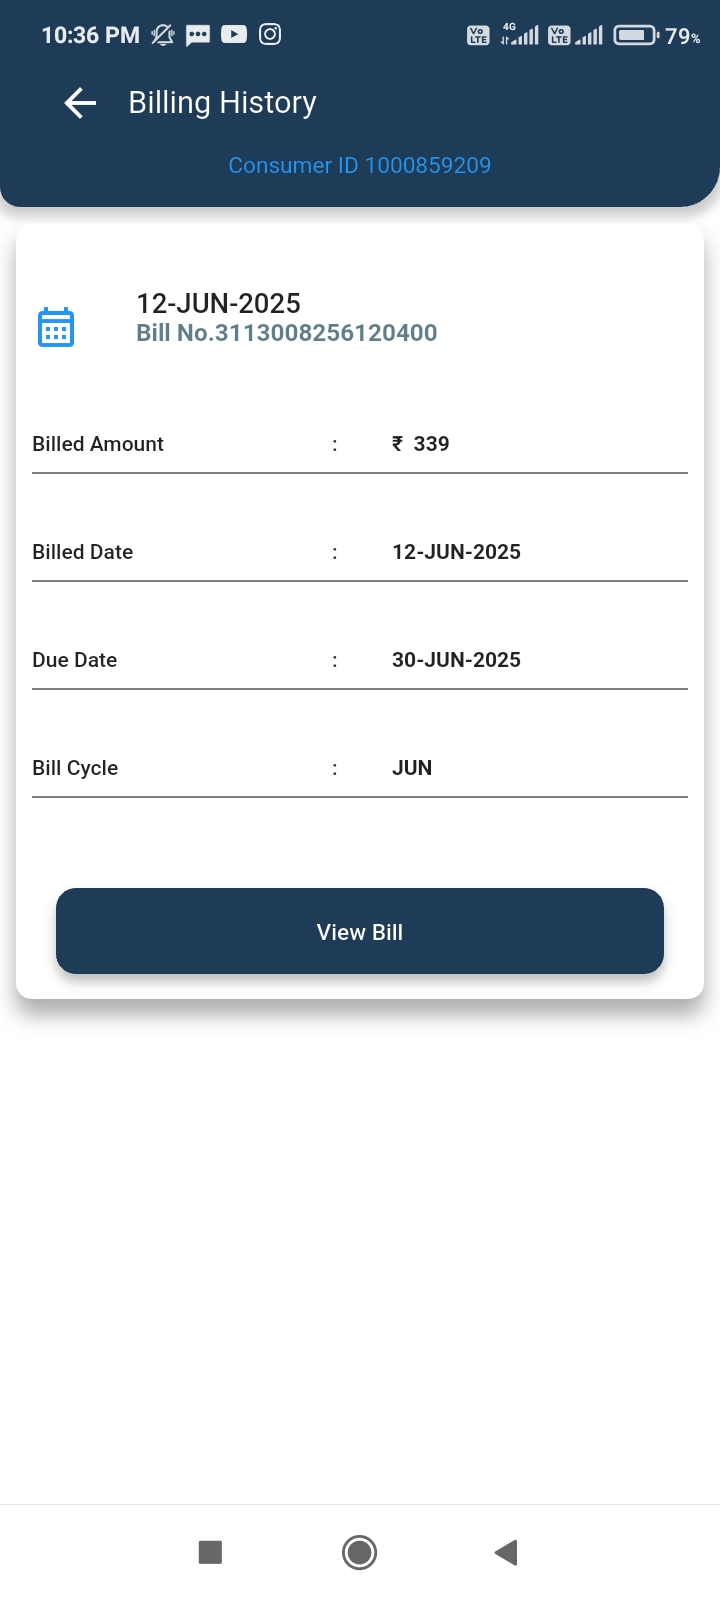
Task: Tap the YouTube notification icon
Action: pos(234,35)
